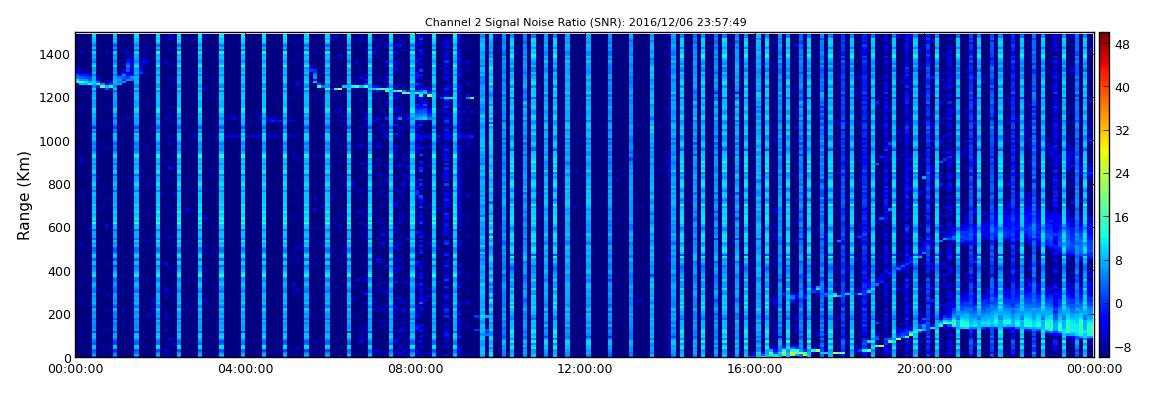Viewport: 1150px width, 407px height.
Task: Click the colorbar tick label '40'
Action: pyautogui.click(x=1123, y=87)
